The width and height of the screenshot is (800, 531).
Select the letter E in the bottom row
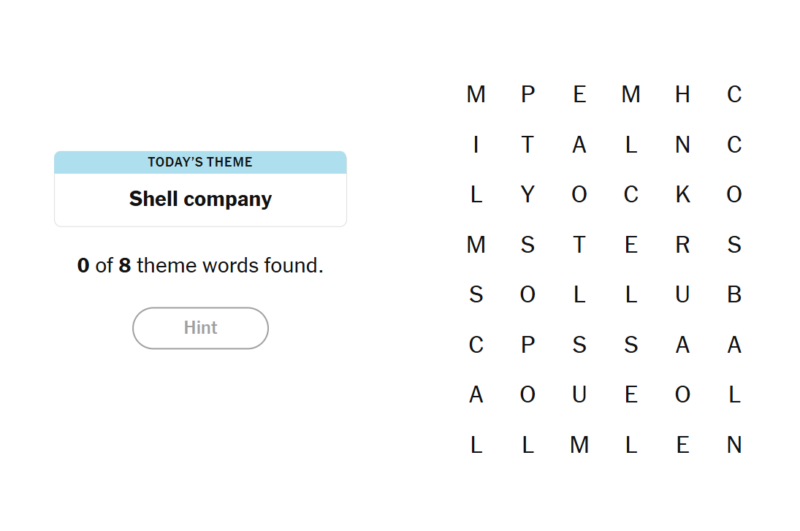click(683, 445)
